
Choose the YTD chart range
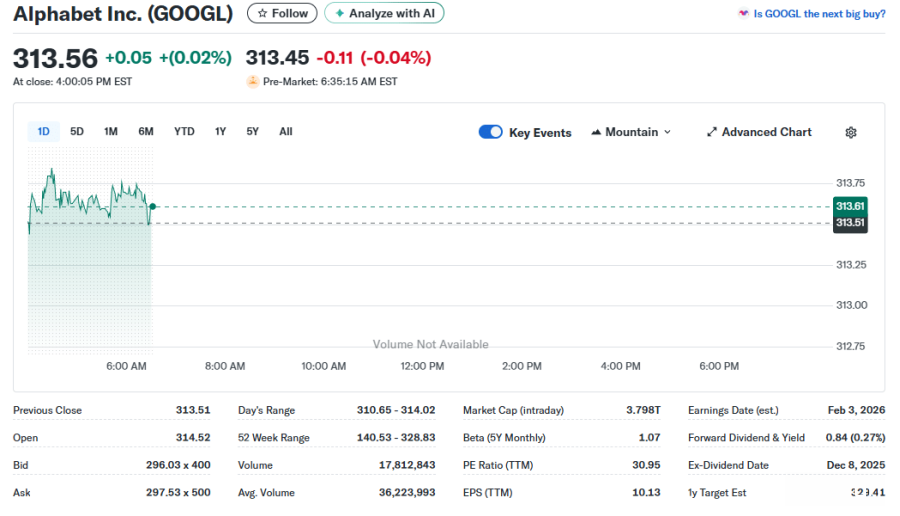click(x=184, y=132)
